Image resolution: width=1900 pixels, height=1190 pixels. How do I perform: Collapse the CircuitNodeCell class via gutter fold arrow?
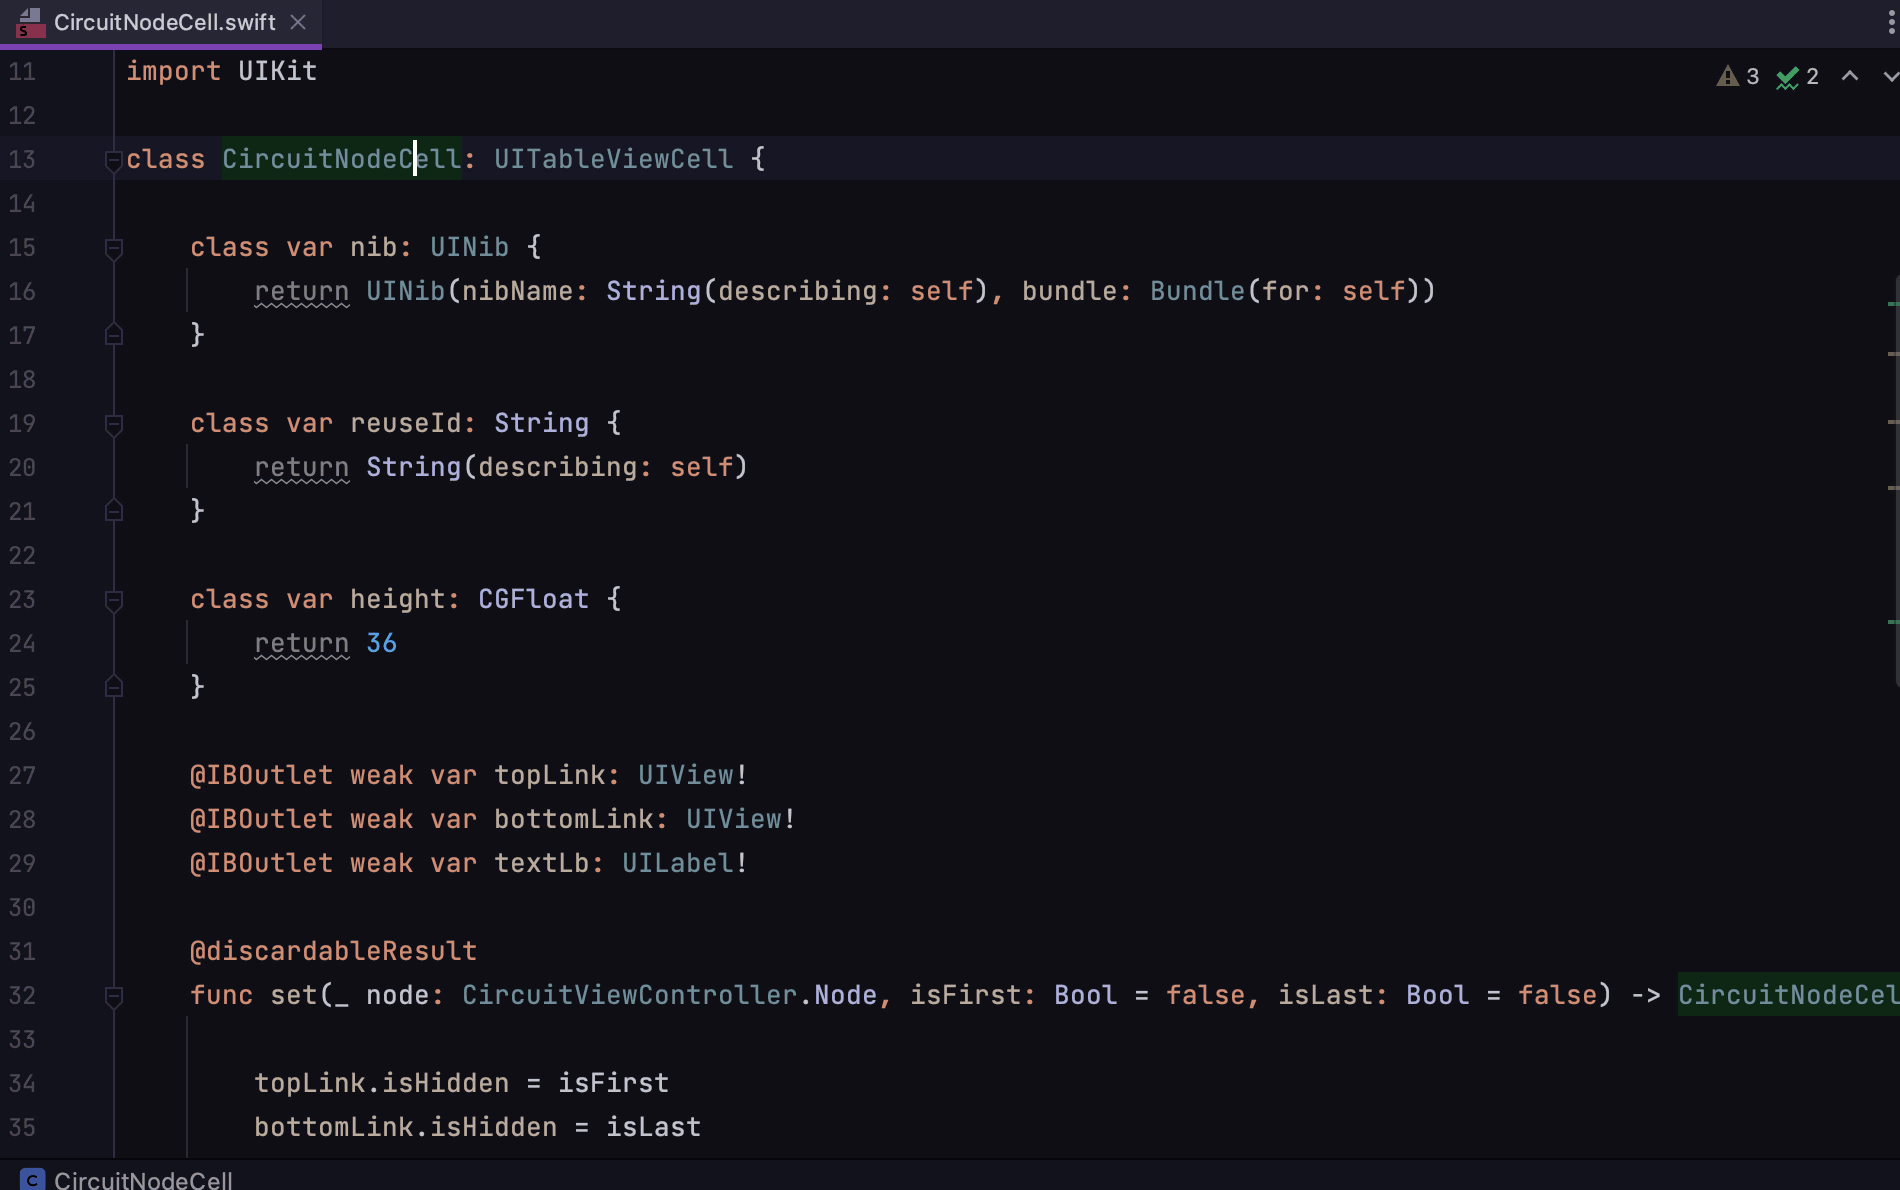(113, 159)
